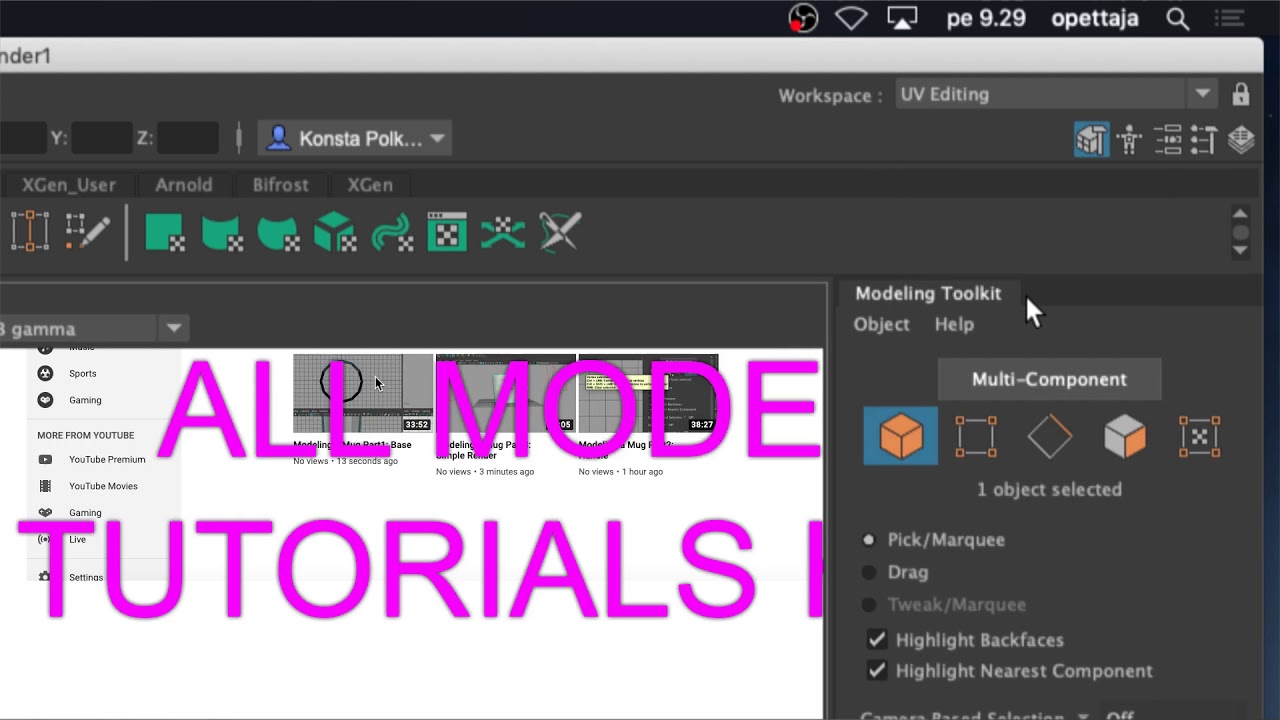Click the Unfold UV arrows shelf icon

click(x=503, y=232)
